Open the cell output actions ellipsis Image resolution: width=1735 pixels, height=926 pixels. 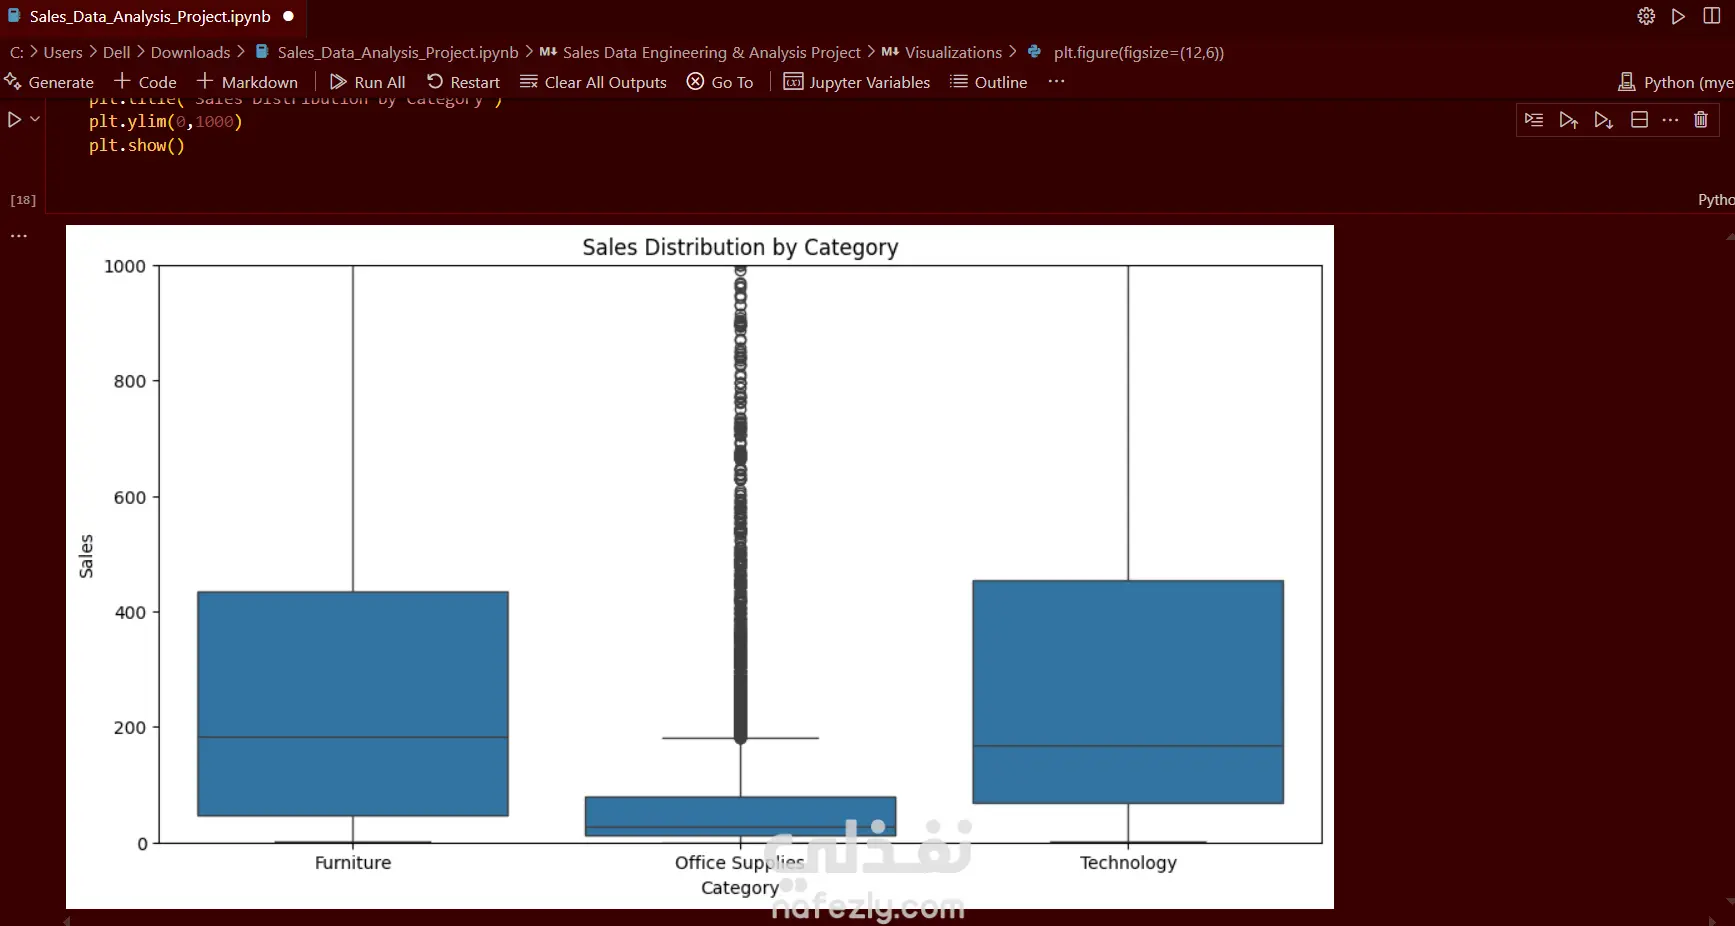point(19,236)
